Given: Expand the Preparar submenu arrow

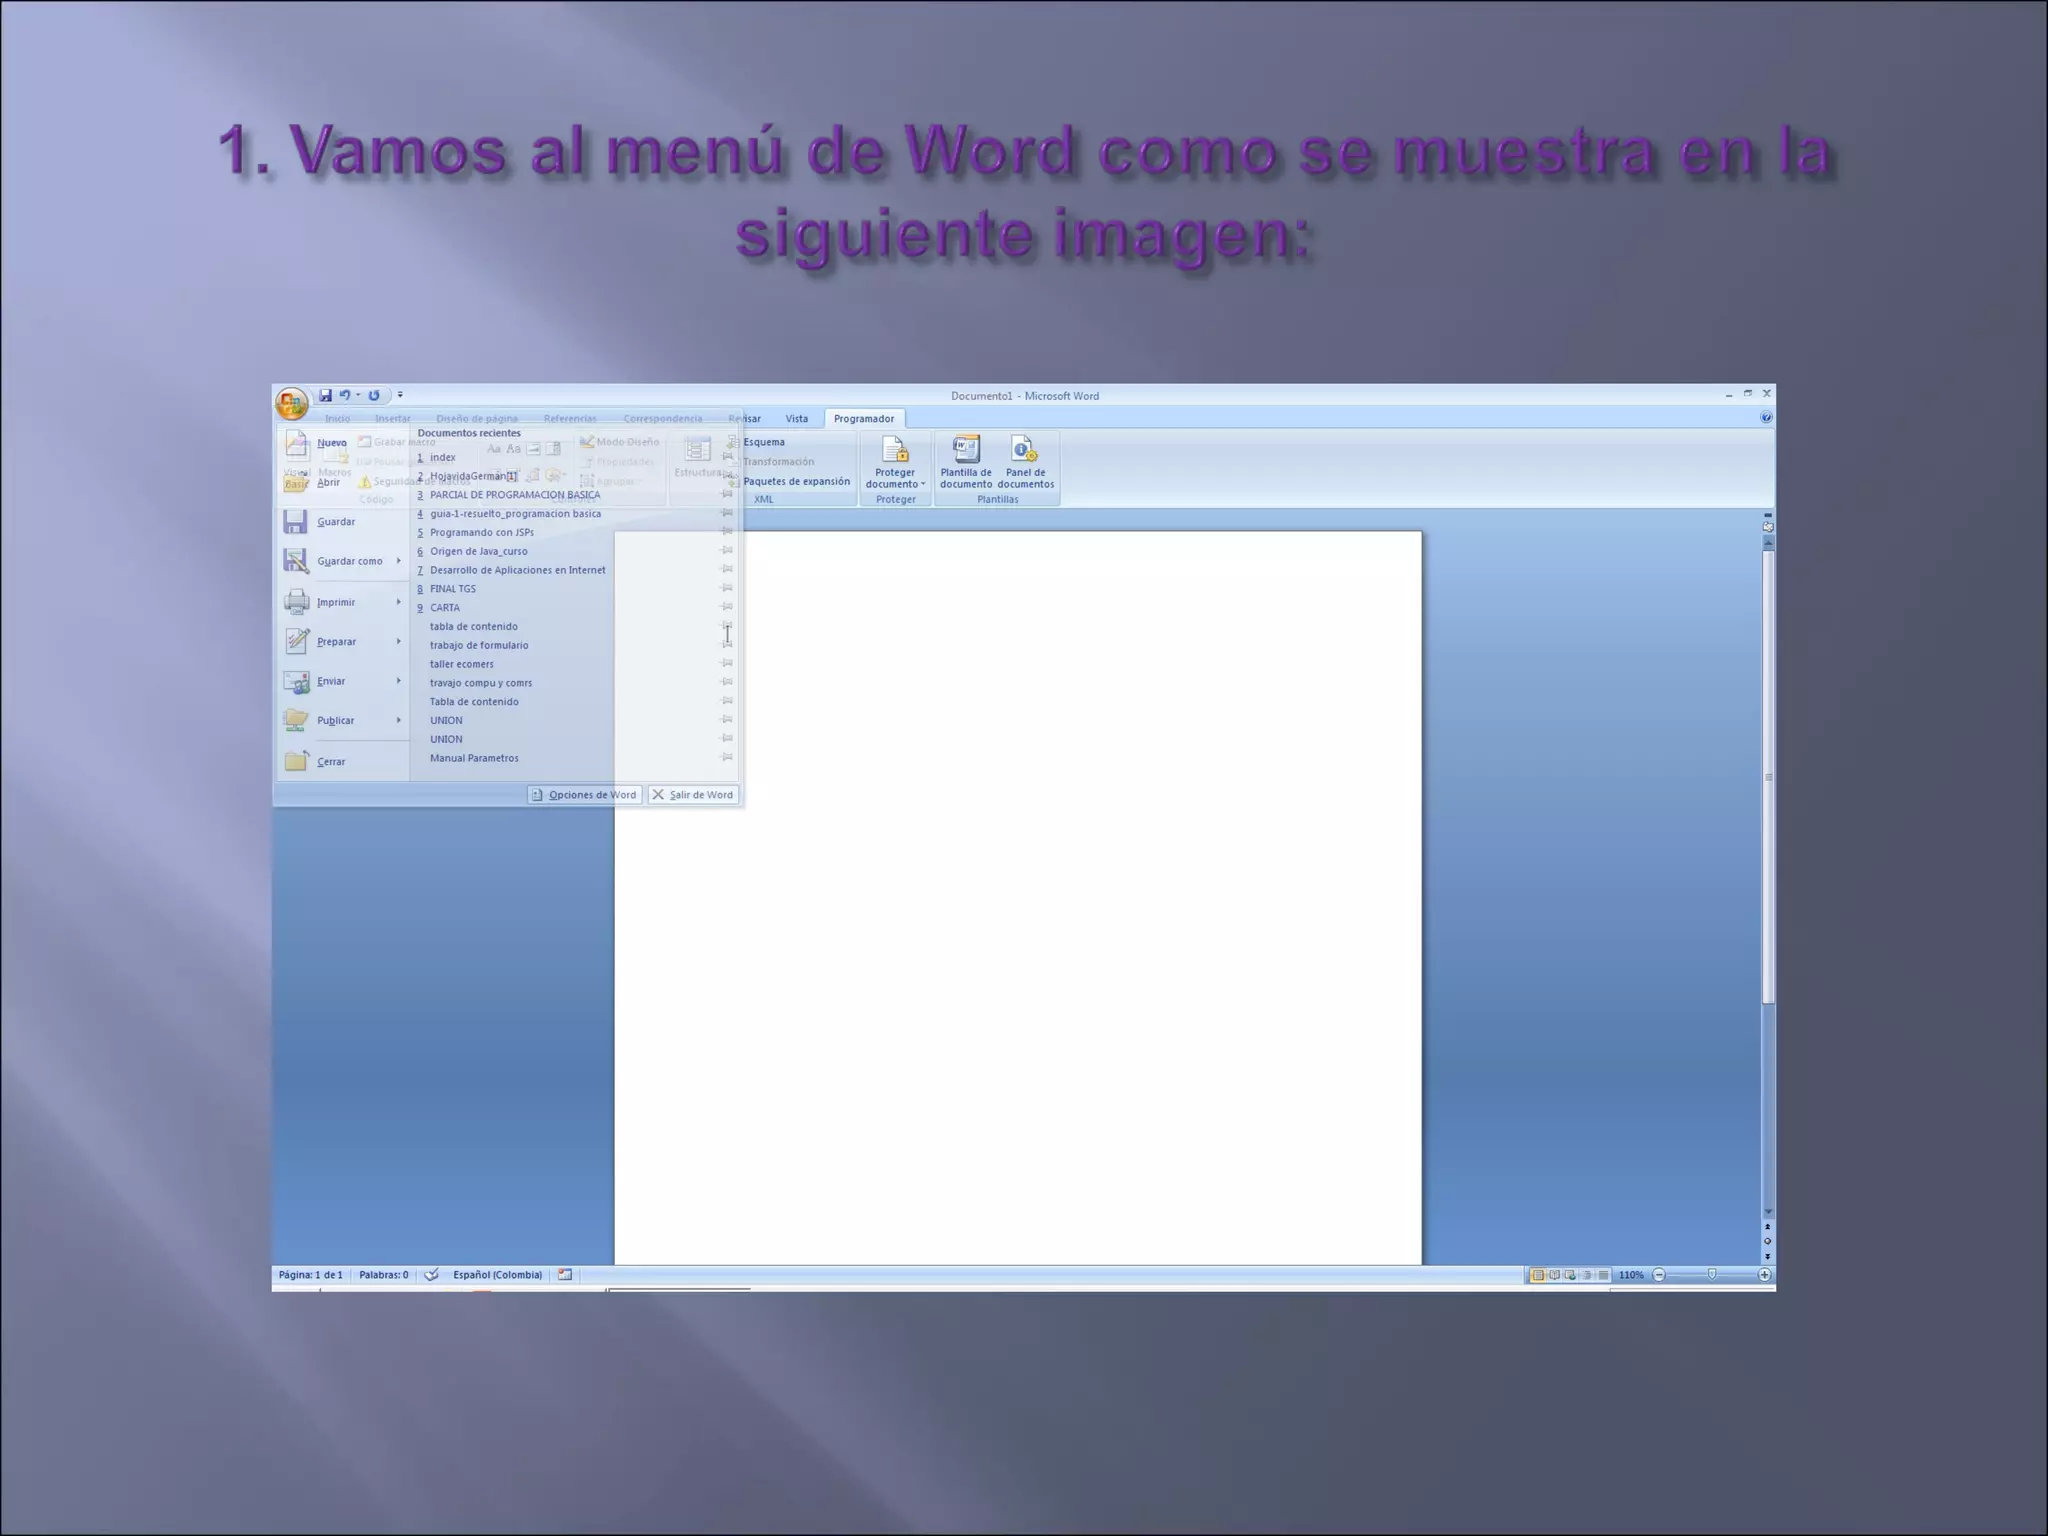Looking at the screenshot, I should (398, 642).
